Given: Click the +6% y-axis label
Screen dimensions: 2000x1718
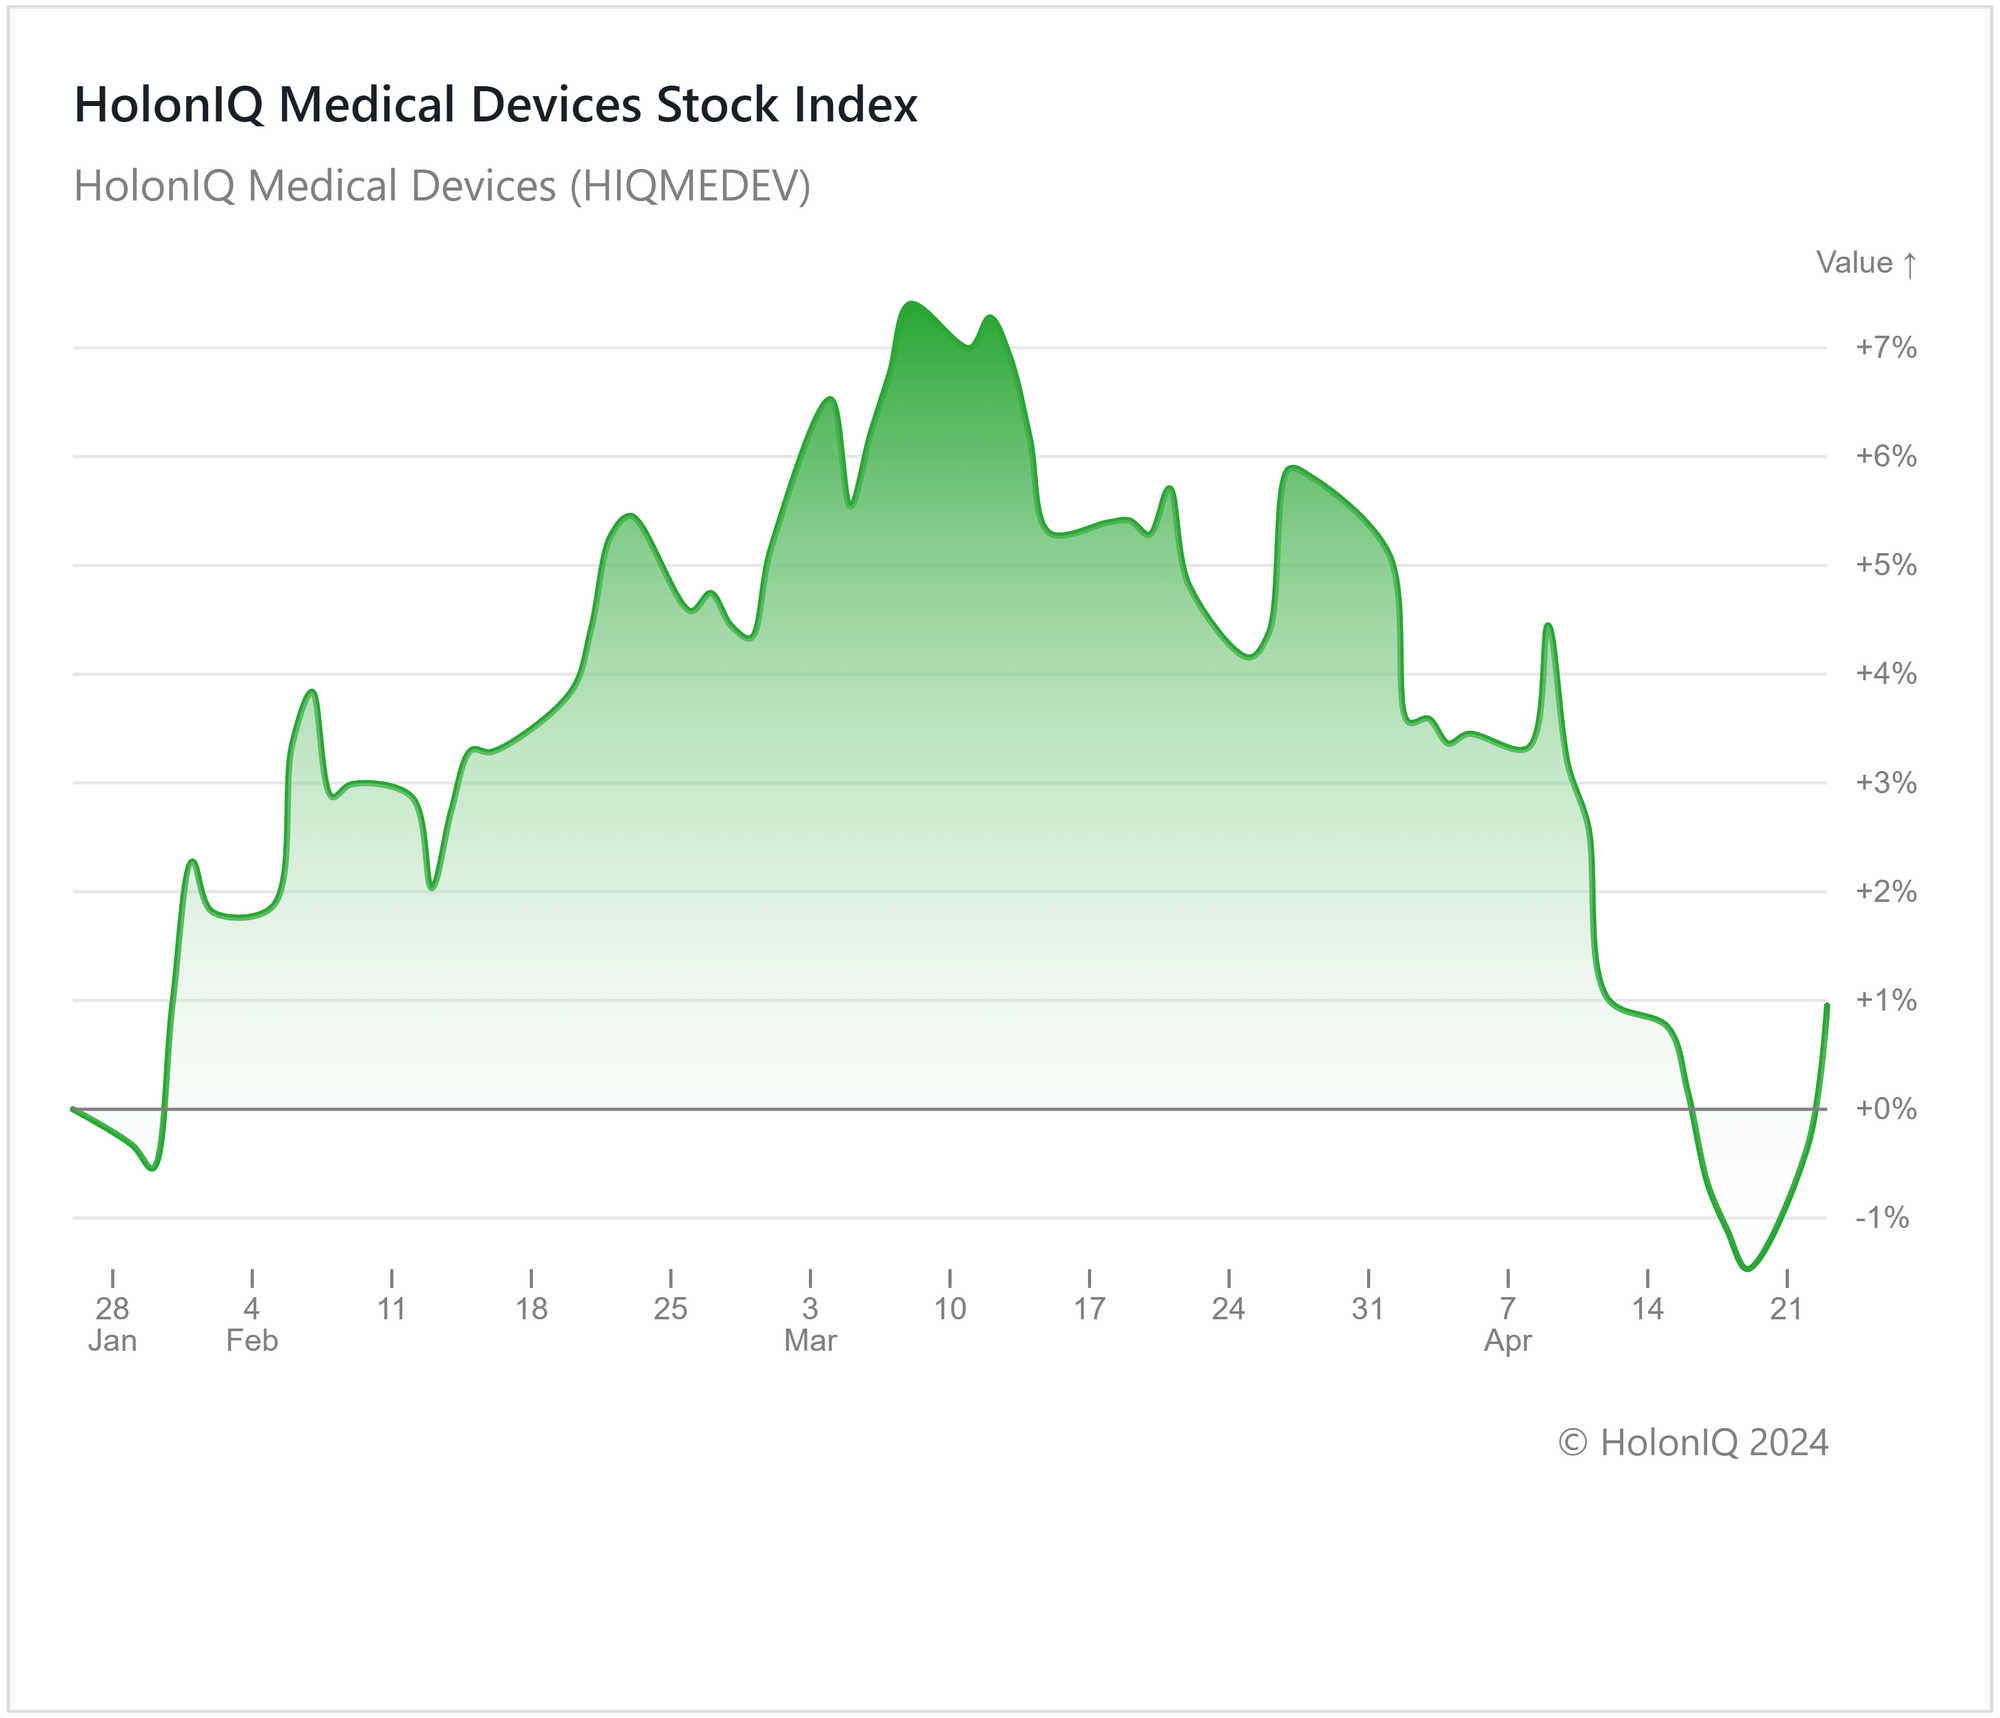Looking at the screenshot, I should (x=1885, y=457).
